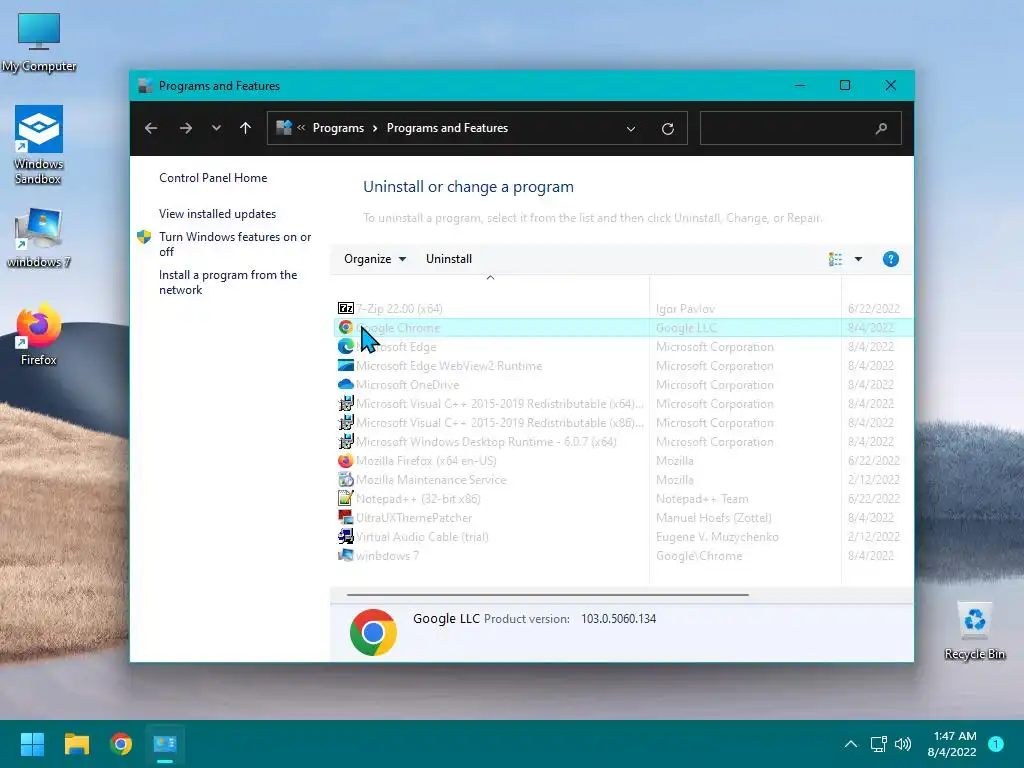Go forward with the Forward arrow
1024x768 pixels.
tap(185, 128)
